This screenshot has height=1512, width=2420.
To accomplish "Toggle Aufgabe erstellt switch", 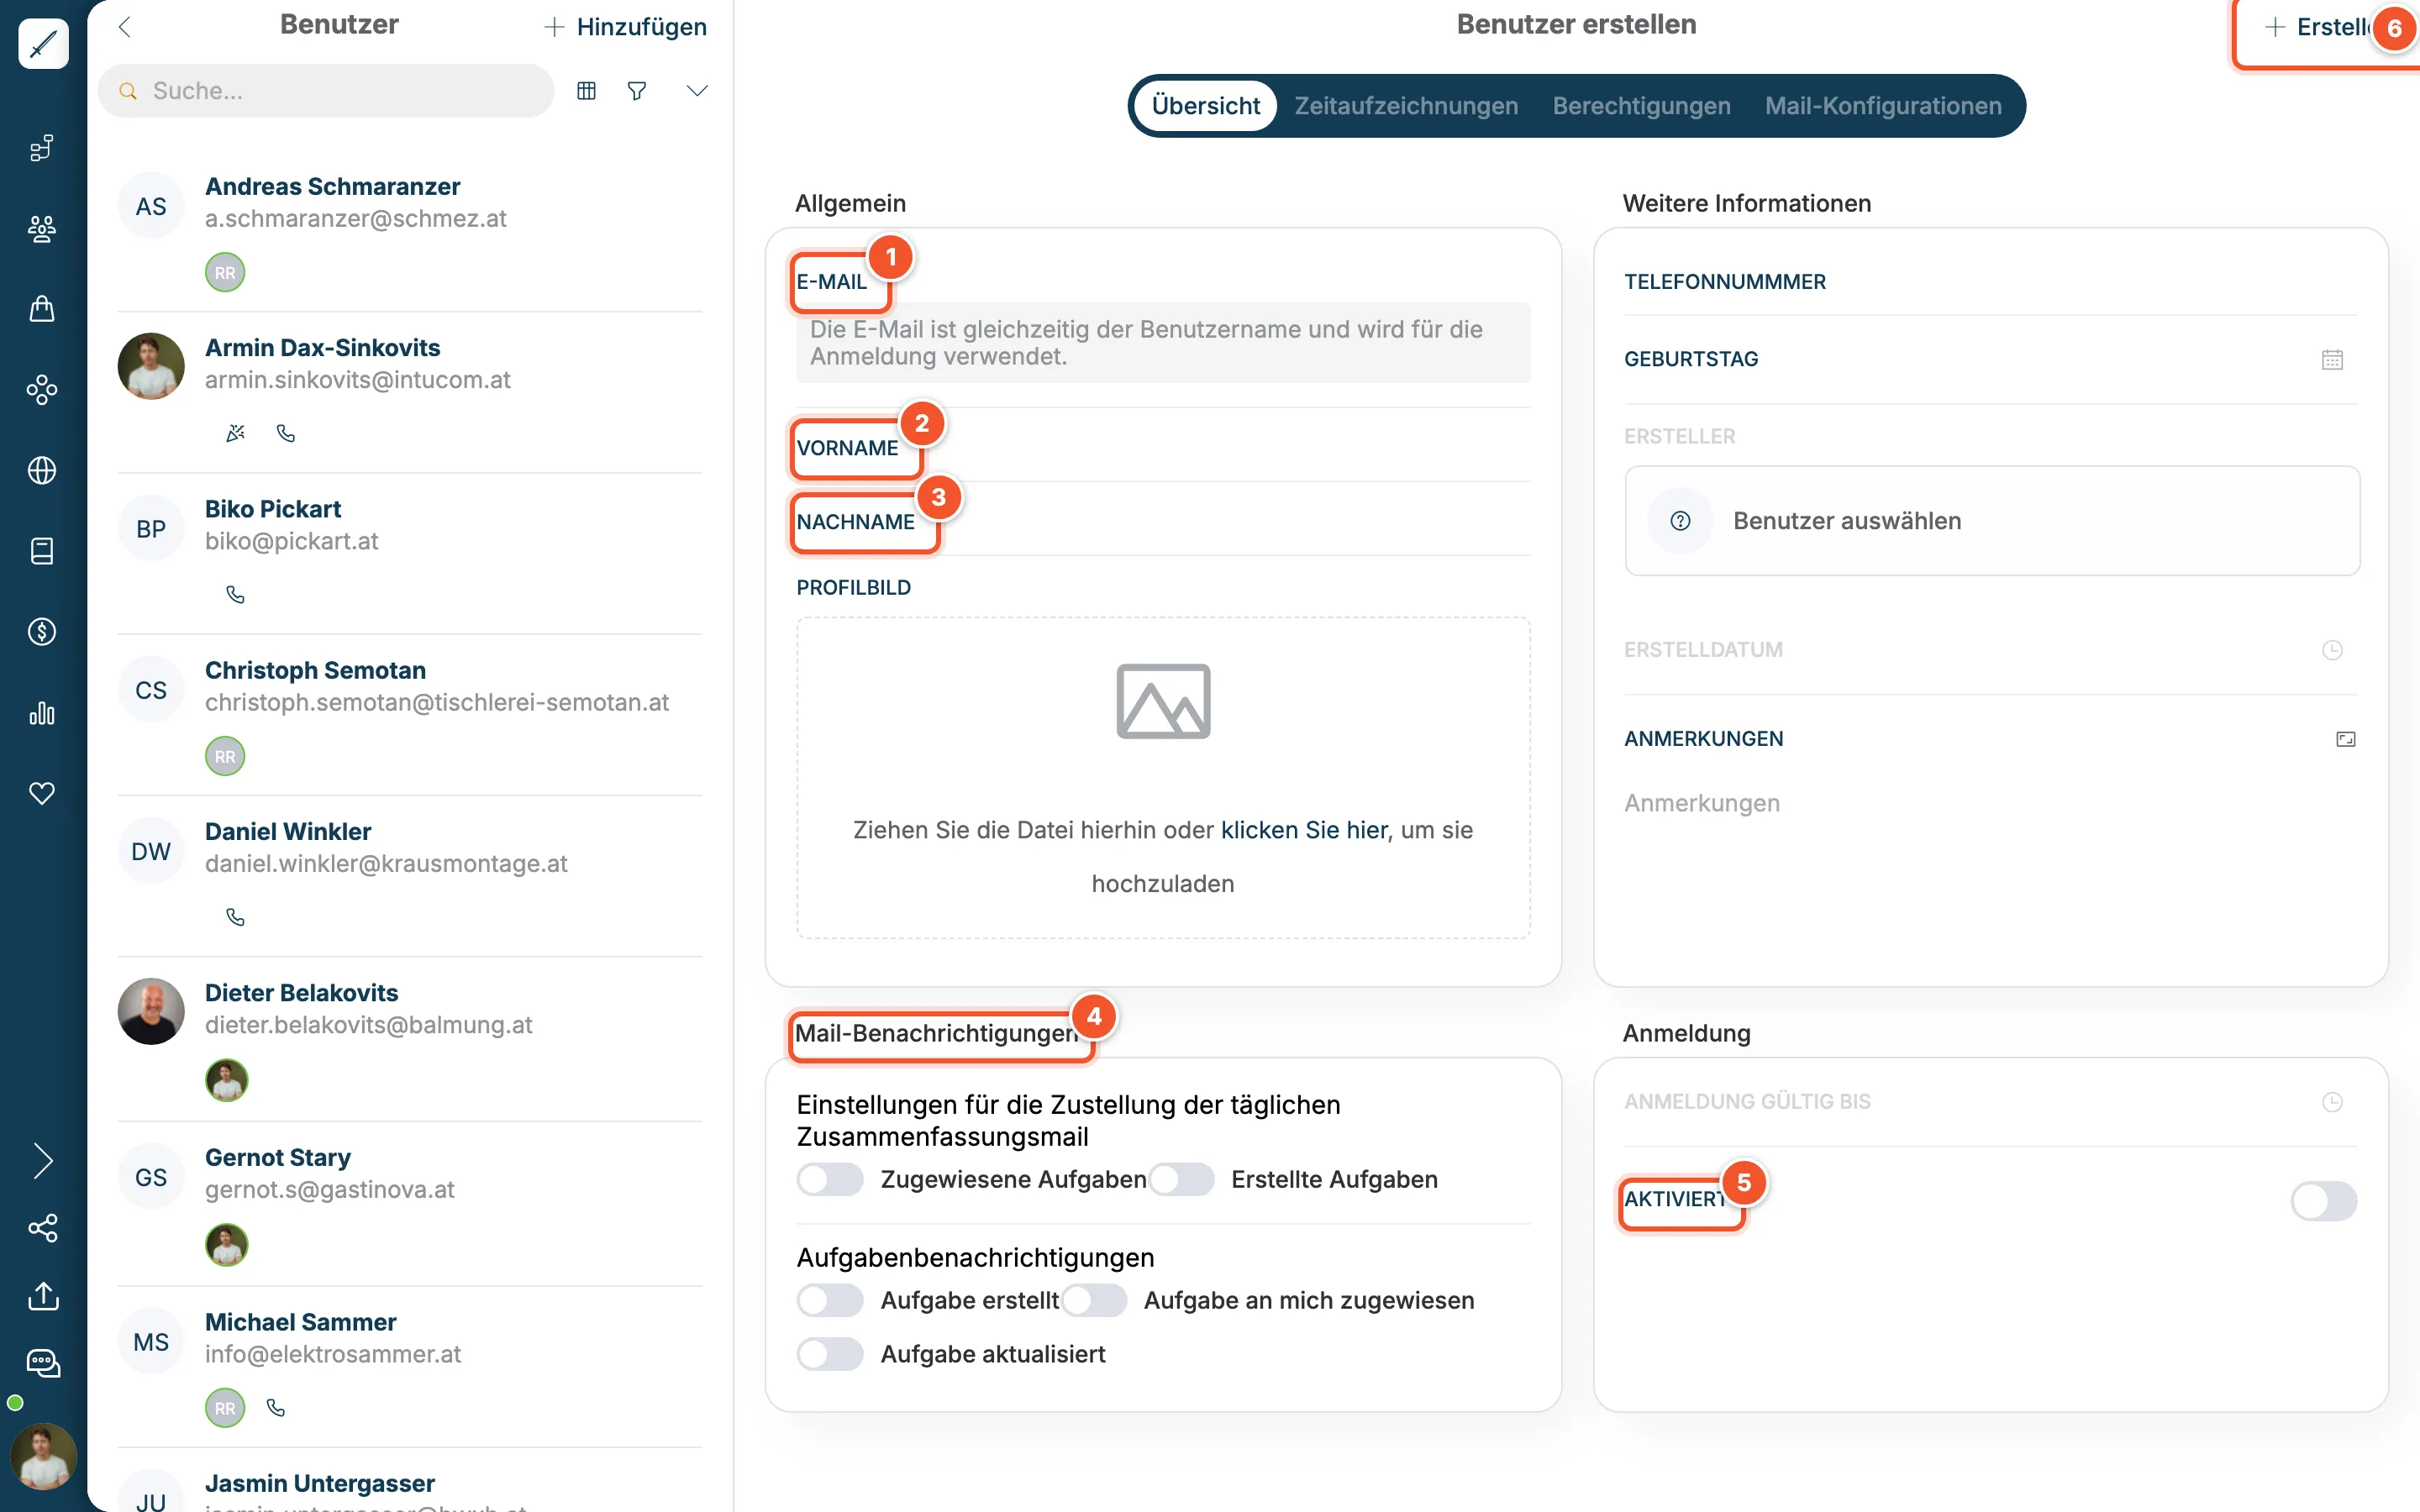I will click(830, 1300).
